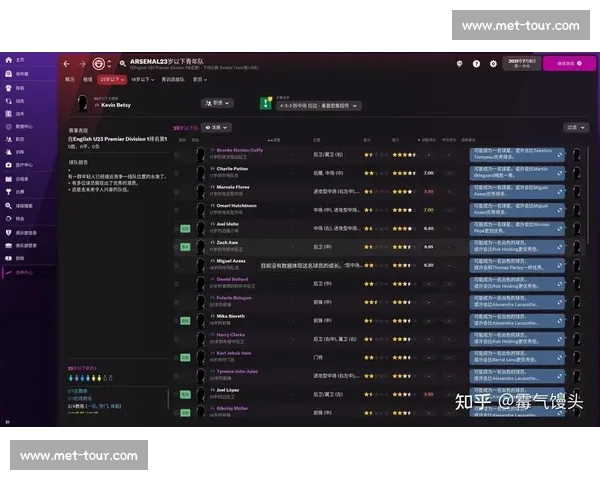600x480 pixels.
Task: Open manager Kevin Betsy's profile
Action: (116, 105)
